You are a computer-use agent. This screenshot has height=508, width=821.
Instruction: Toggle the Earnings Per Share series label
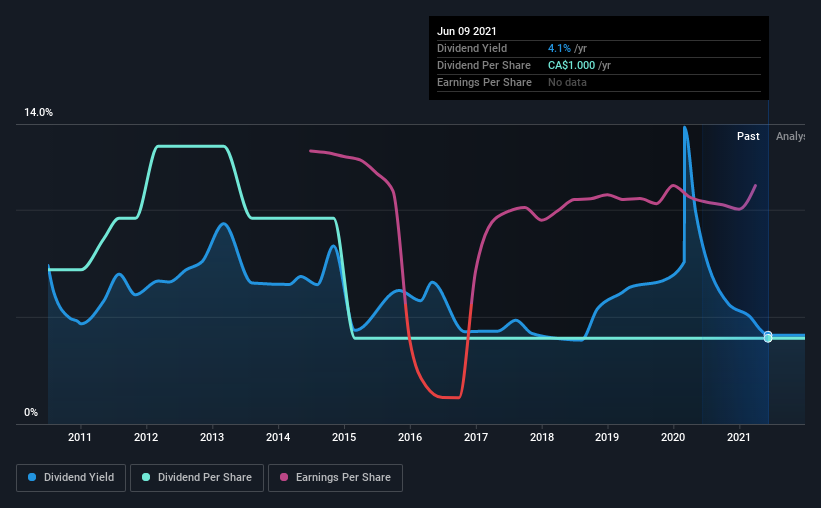pyautogui.click(x=342, y=478)
